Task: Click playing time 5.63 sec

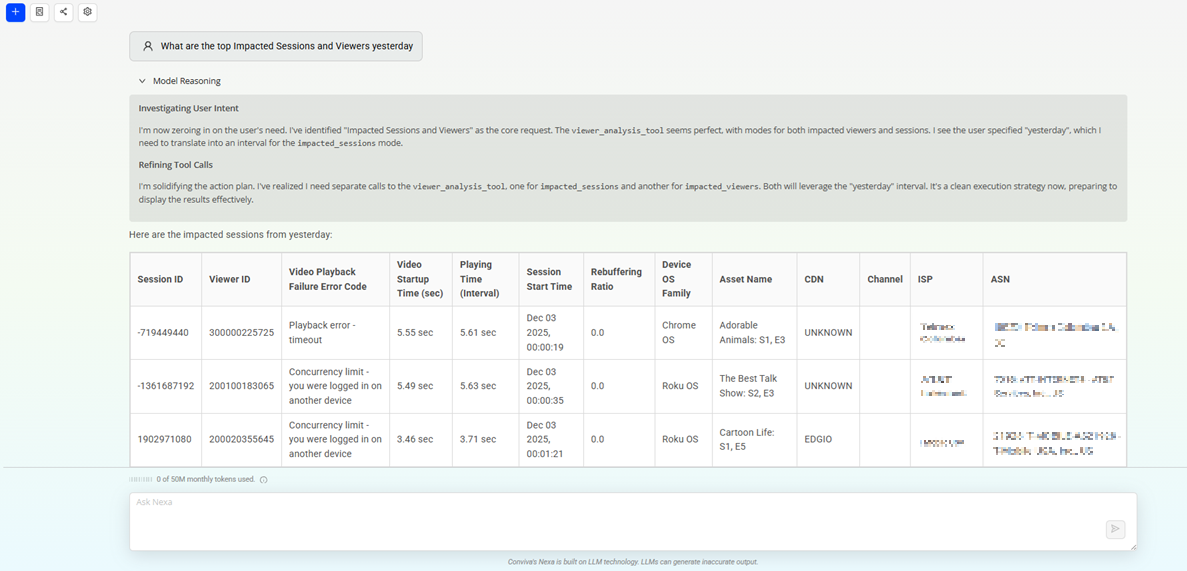Action: tap(478, 385)
